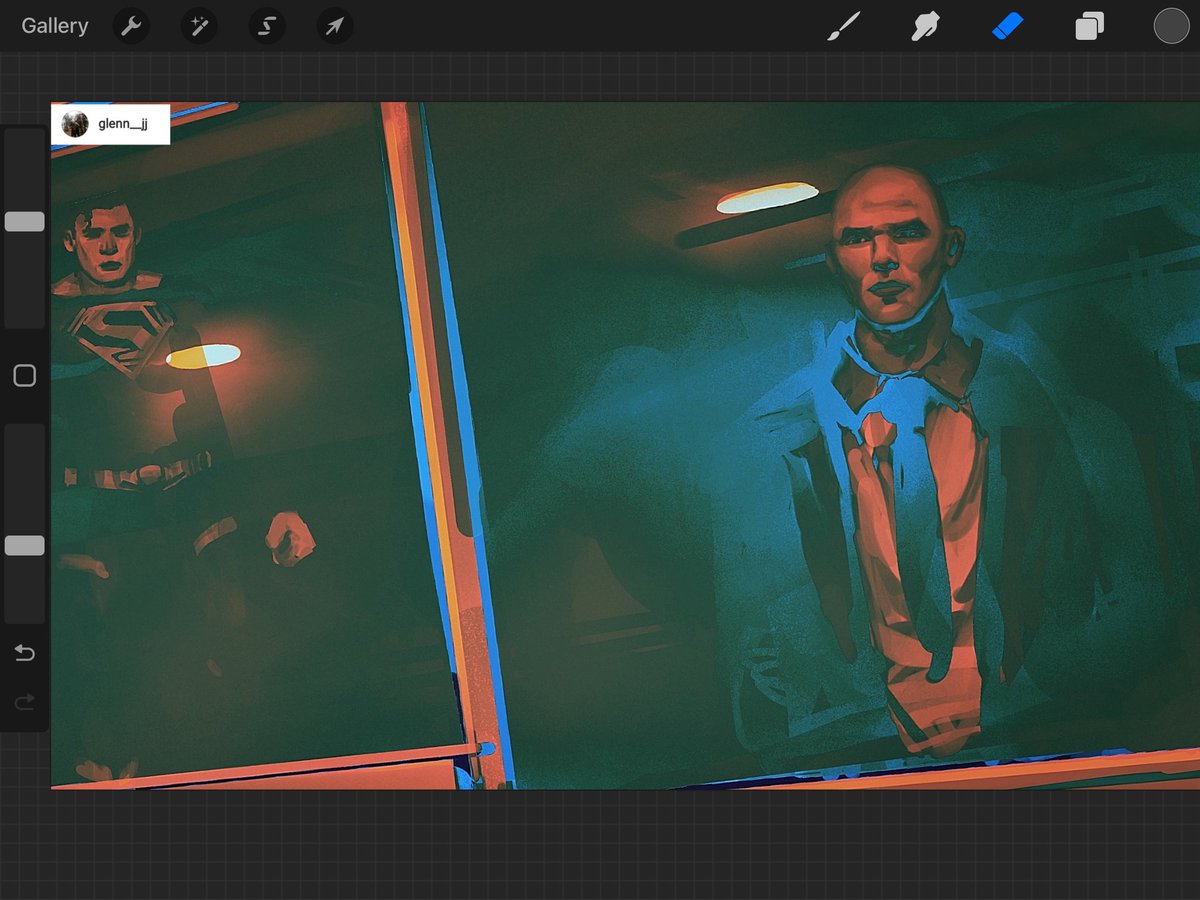The image size is (1200, 900).
Task: Open the Selection tool
Action: 267,26
